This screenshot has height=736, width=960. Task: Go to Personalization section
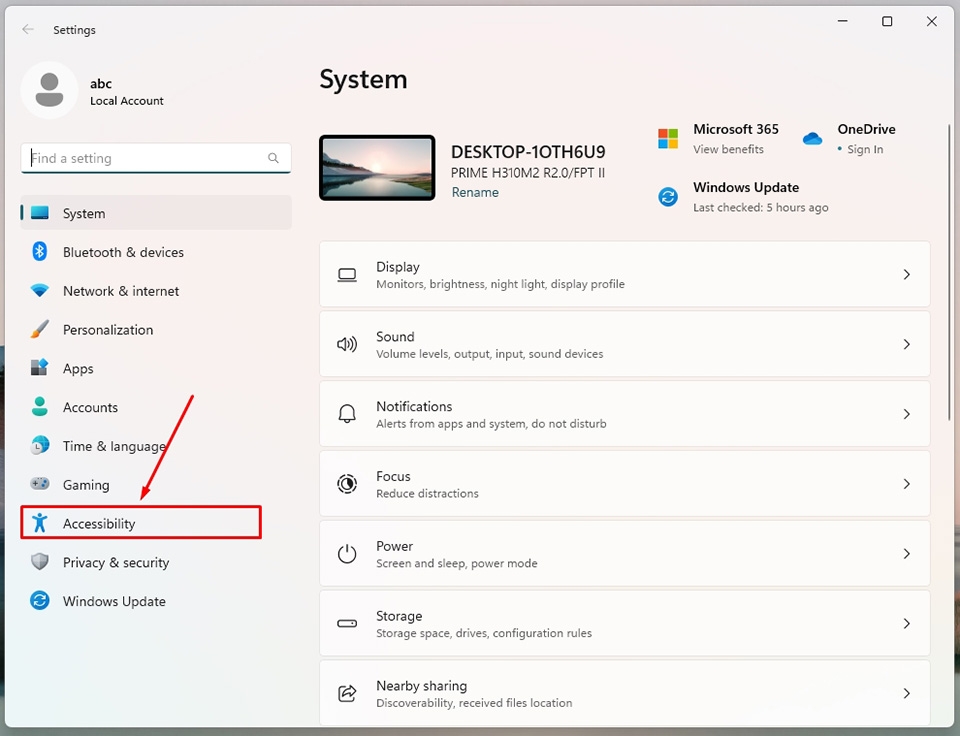[x=156, y=329]
